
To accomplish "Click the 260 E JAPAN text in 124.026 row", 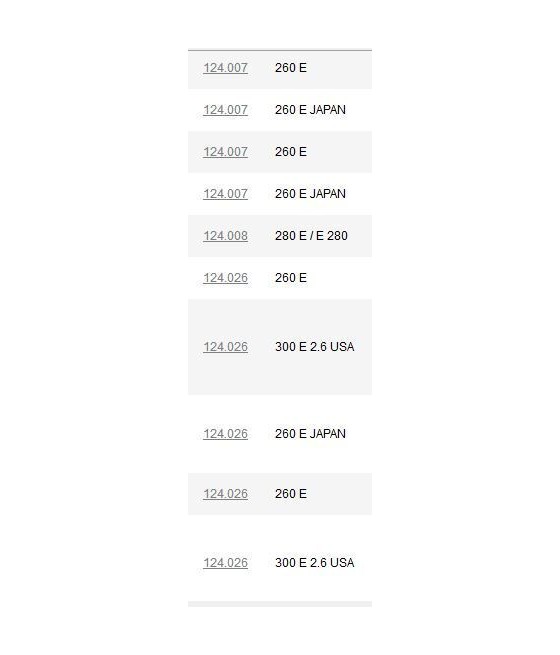I will (310, 434).
